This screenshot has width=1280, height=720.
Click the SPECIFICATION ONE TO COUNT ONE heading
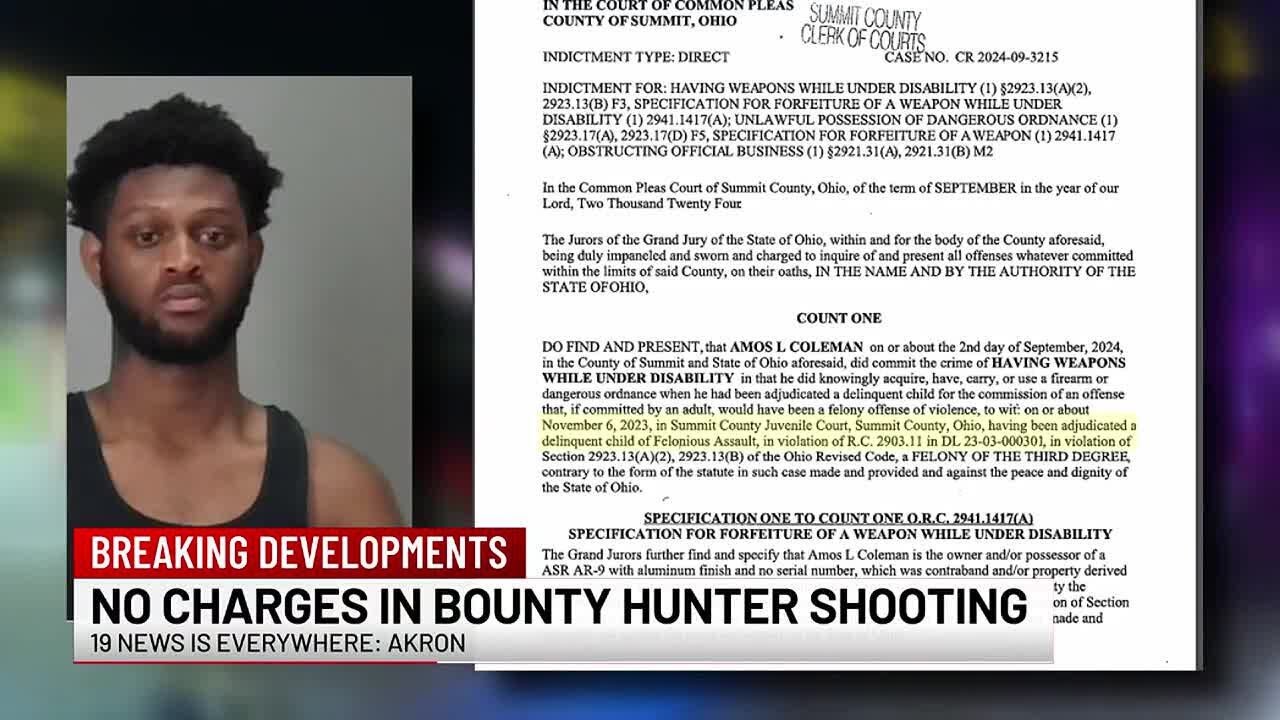coord(838,518)
